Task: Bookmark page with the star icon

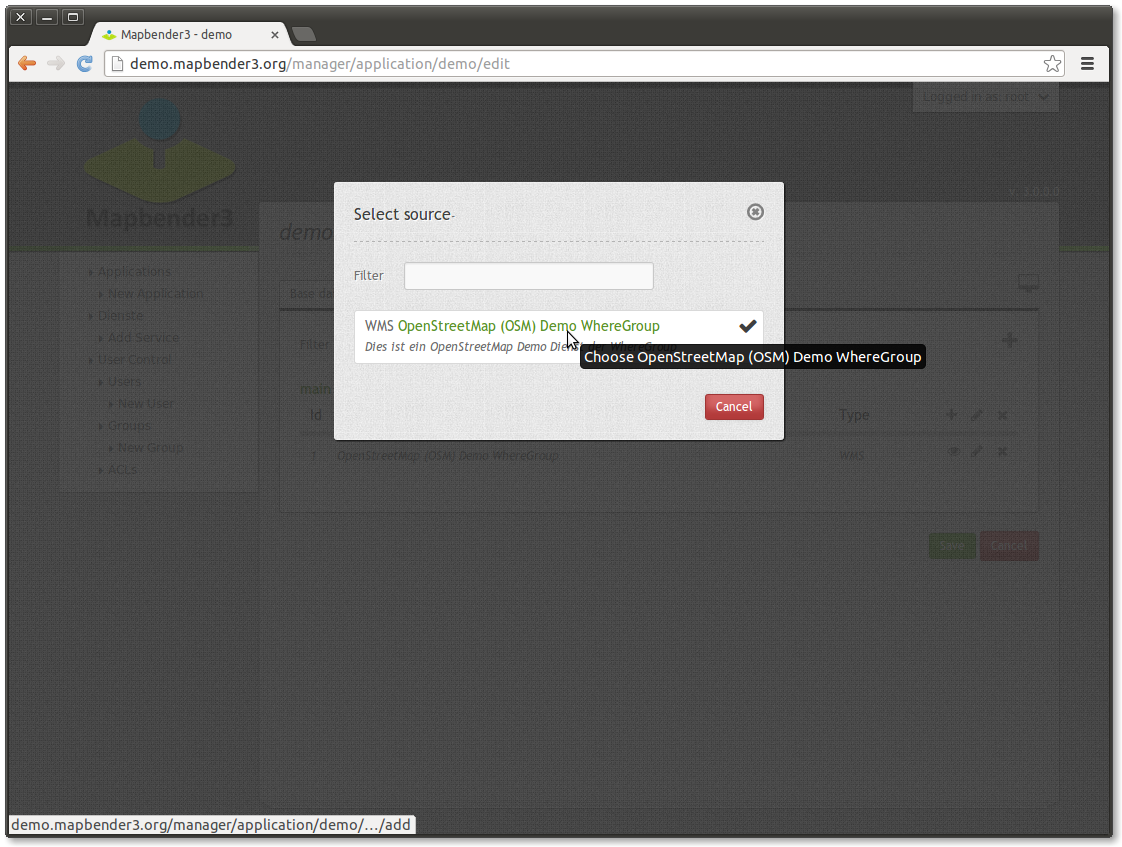Action: pos(1052,64)
